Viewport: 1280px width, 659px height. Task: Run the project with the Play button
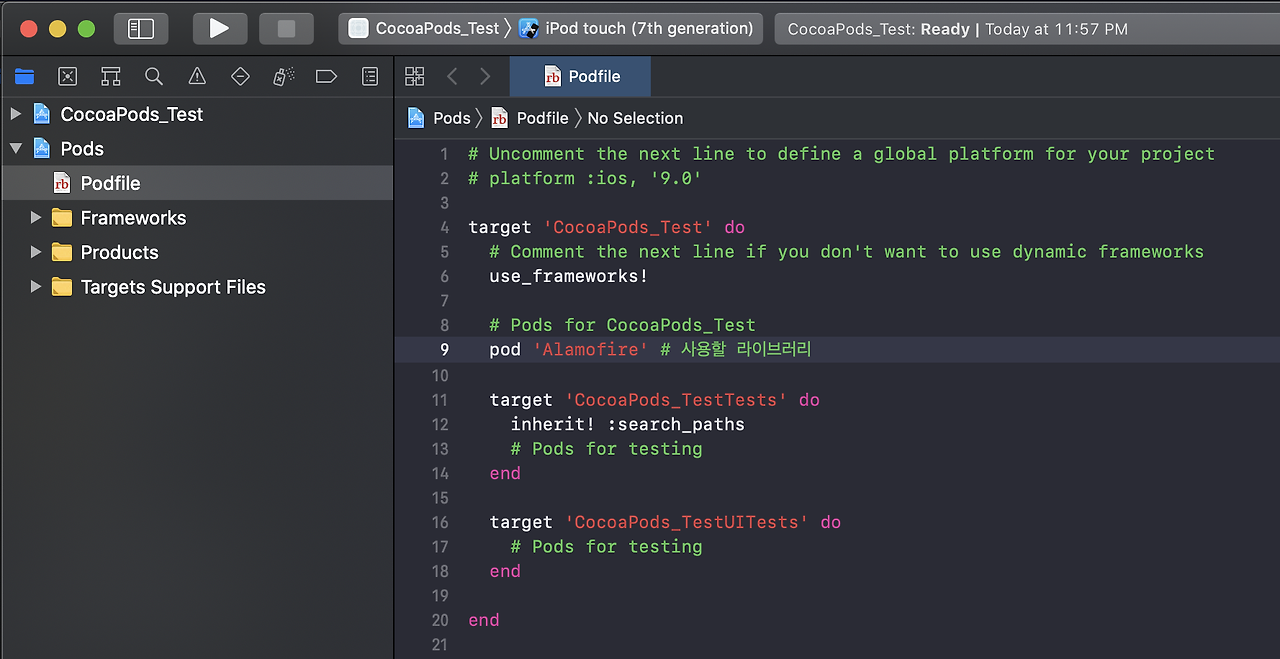tap(219, 28)
